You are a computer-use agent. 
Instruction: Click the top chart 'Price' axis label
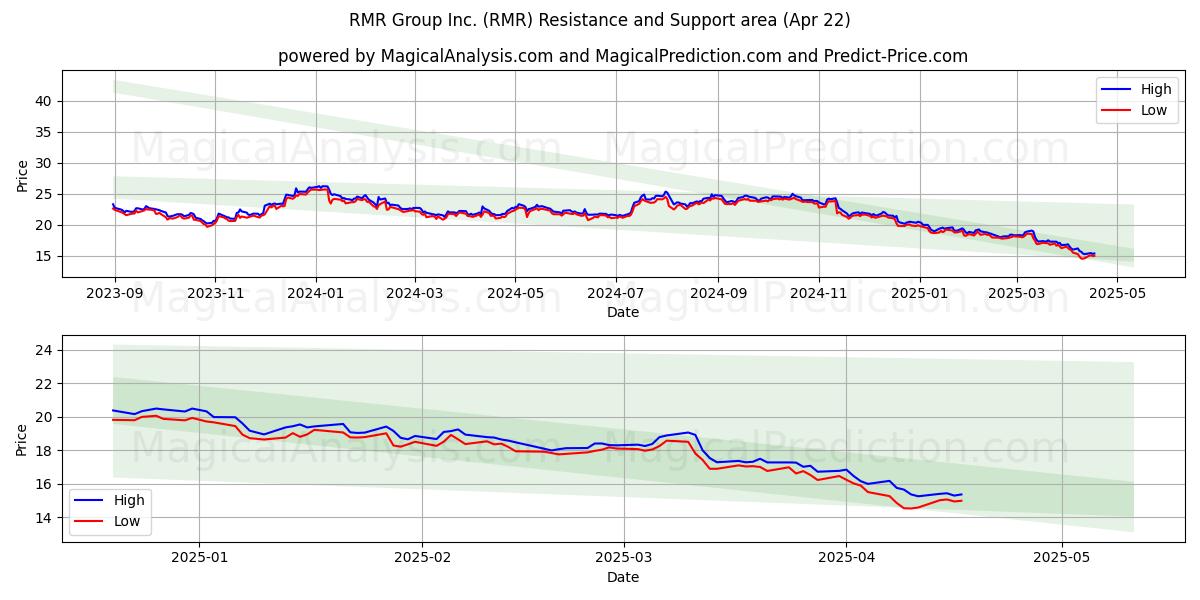click(23, 174)
